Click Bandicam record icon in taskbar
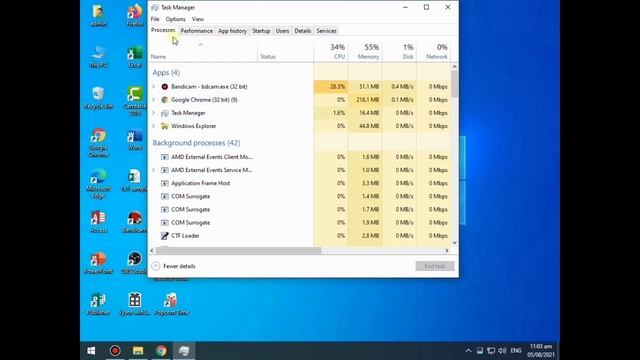The image size is (640, 360). click(x=115, y=351)
